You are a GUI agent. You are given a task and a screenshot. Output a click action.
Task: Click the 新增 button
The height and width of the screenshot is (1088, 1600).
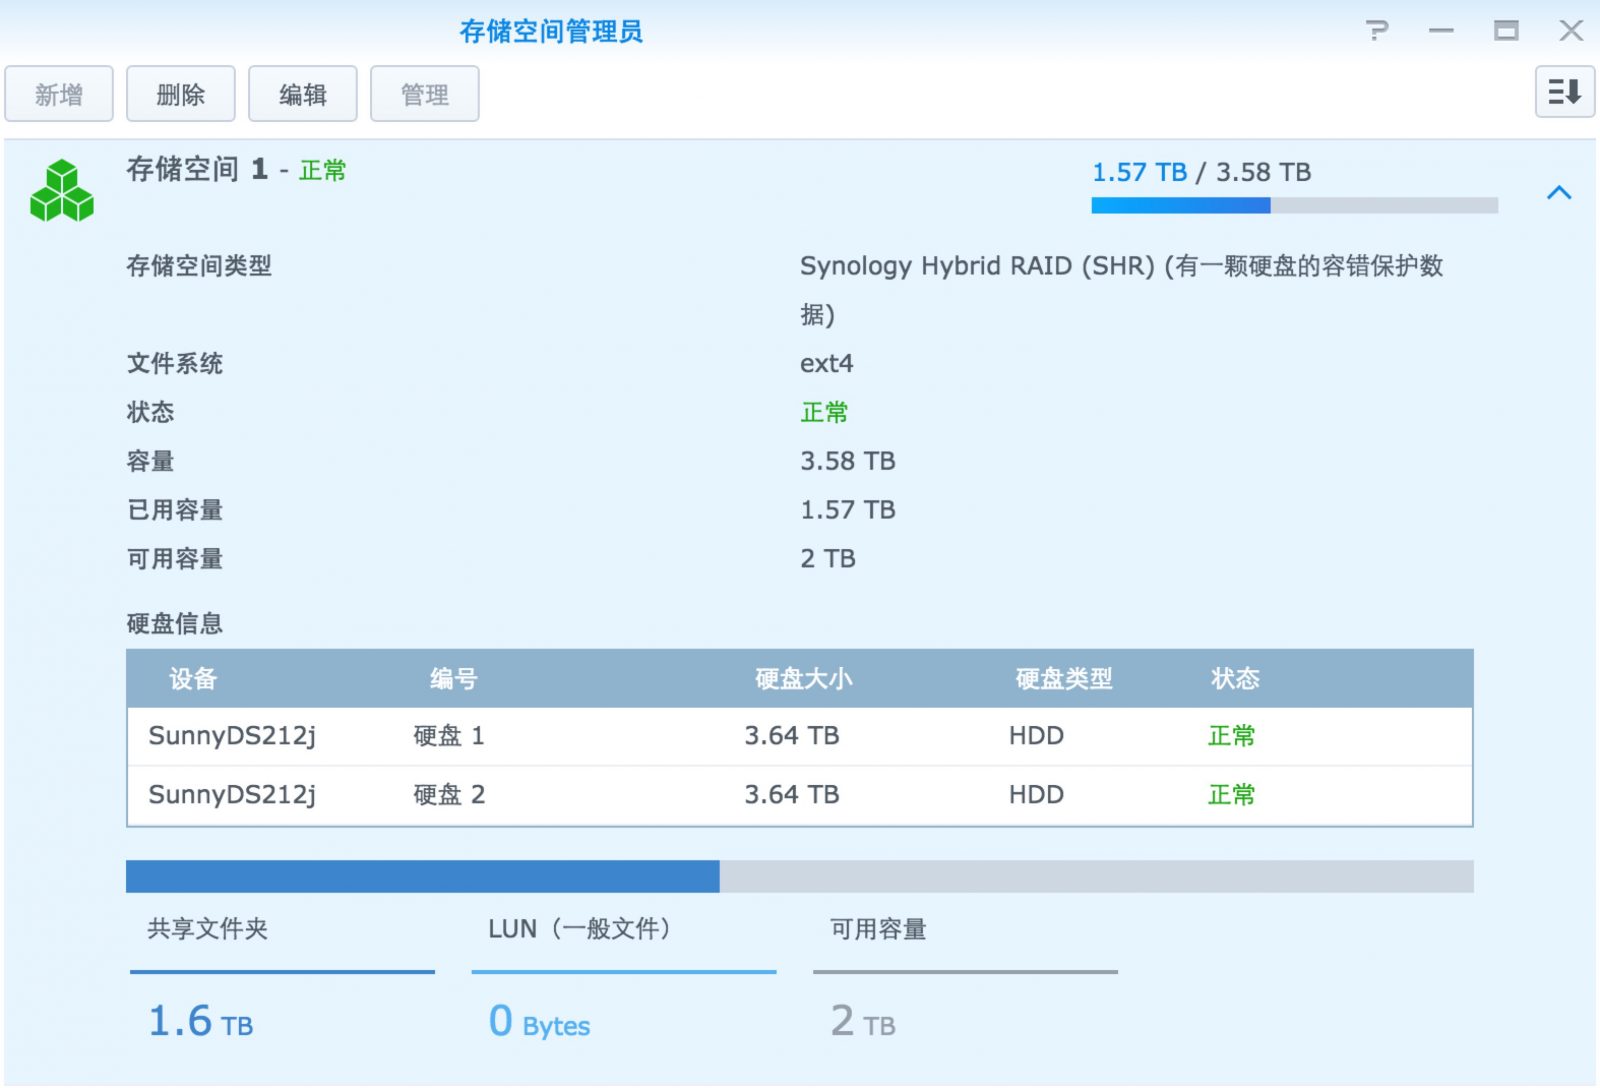coord(59,94)
